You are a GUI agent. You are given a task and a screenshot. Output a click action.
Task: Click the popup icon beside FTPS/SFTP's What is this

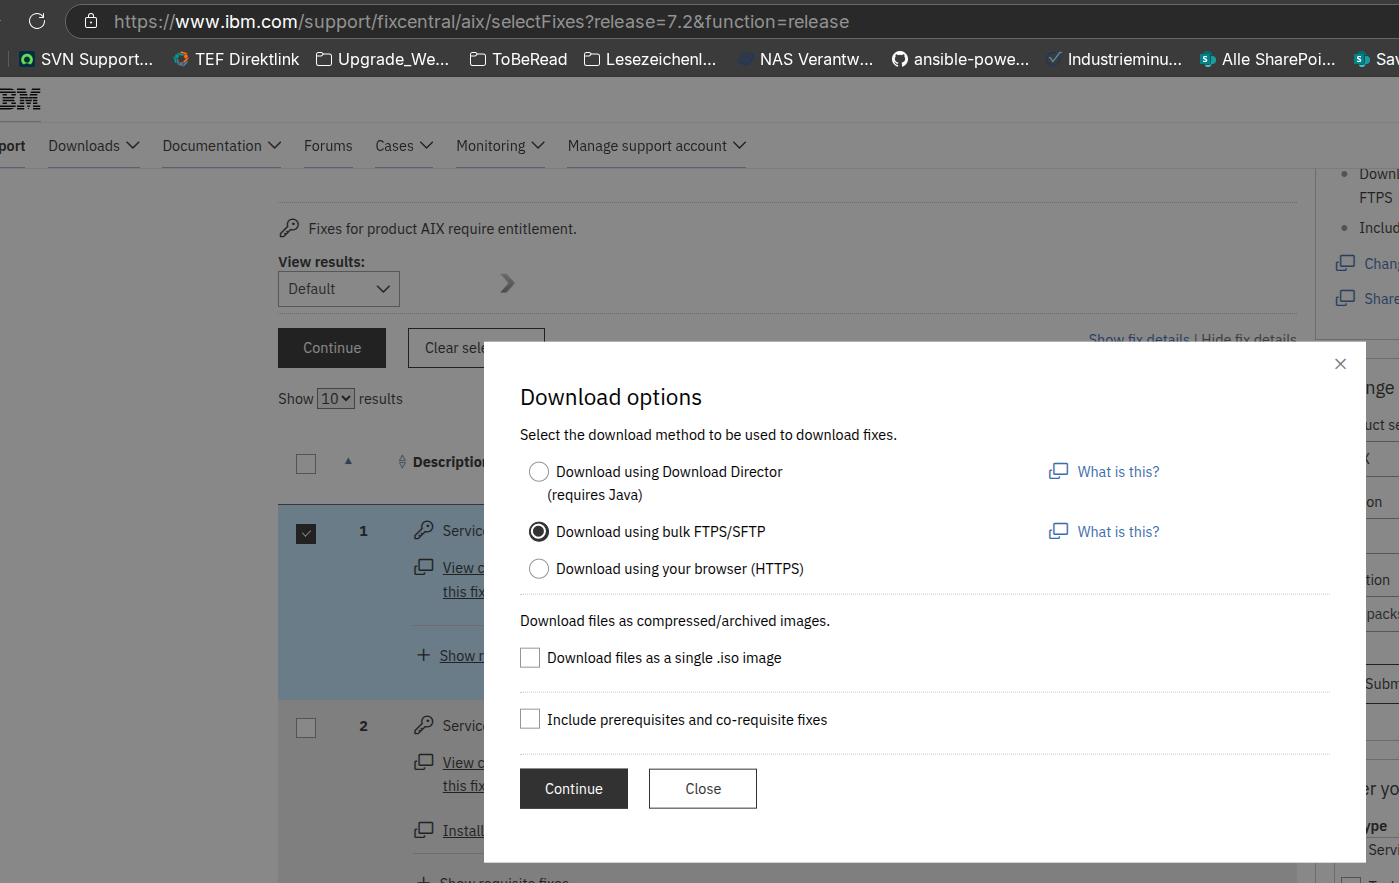point(1058,531)
